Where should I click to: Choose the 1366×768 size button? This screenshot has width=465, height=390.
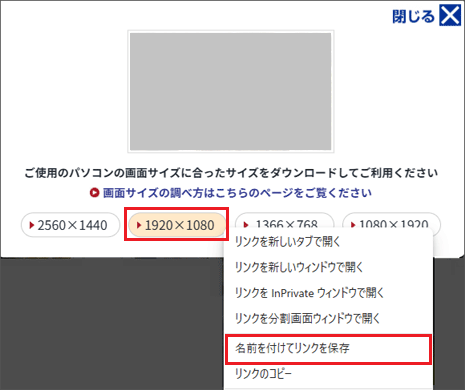284,221
